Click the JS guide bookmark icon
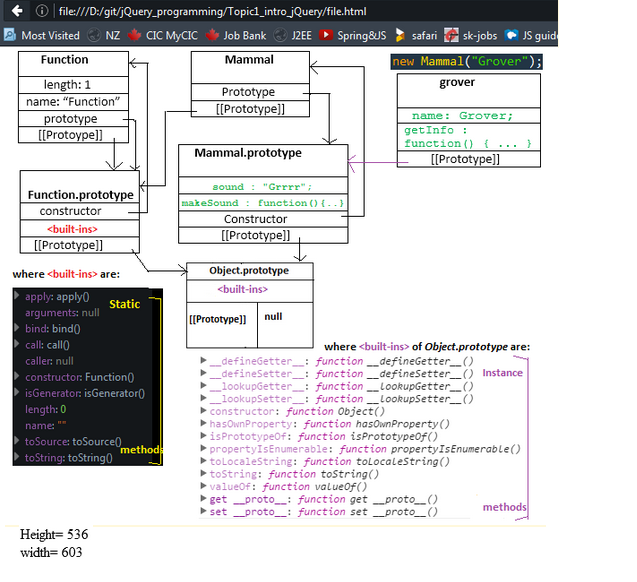This screenshot has width=637, height=582. coord(511,35)
